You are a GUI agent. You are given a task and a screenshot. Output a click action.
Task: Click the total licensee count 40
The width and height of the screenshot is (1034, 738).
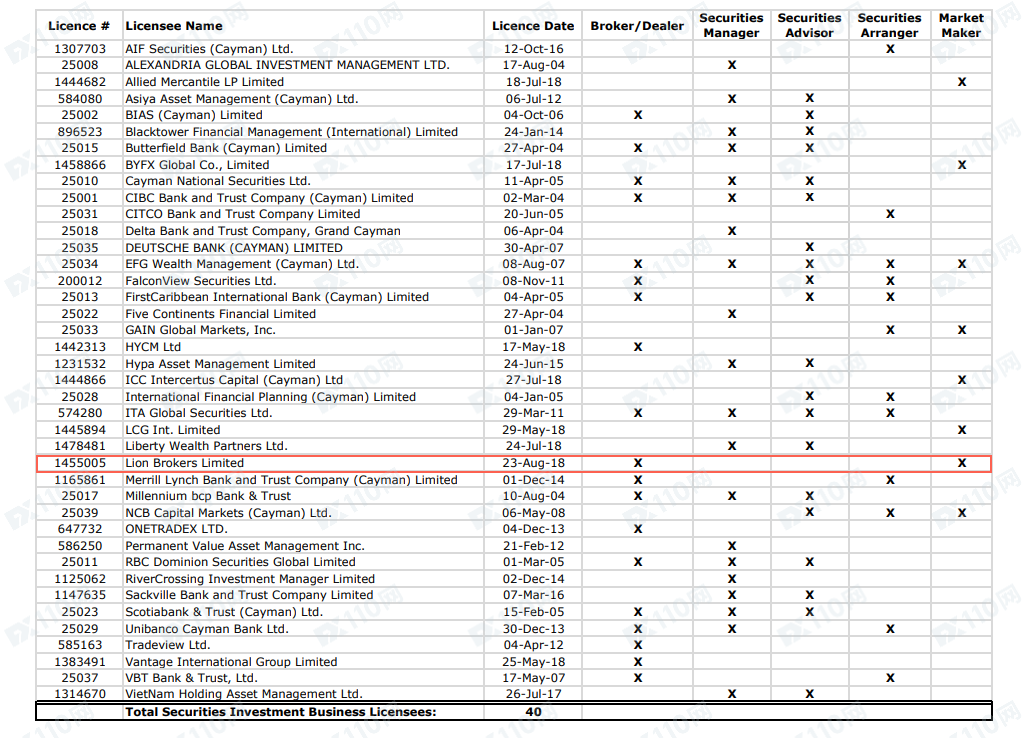pos(533,712)
